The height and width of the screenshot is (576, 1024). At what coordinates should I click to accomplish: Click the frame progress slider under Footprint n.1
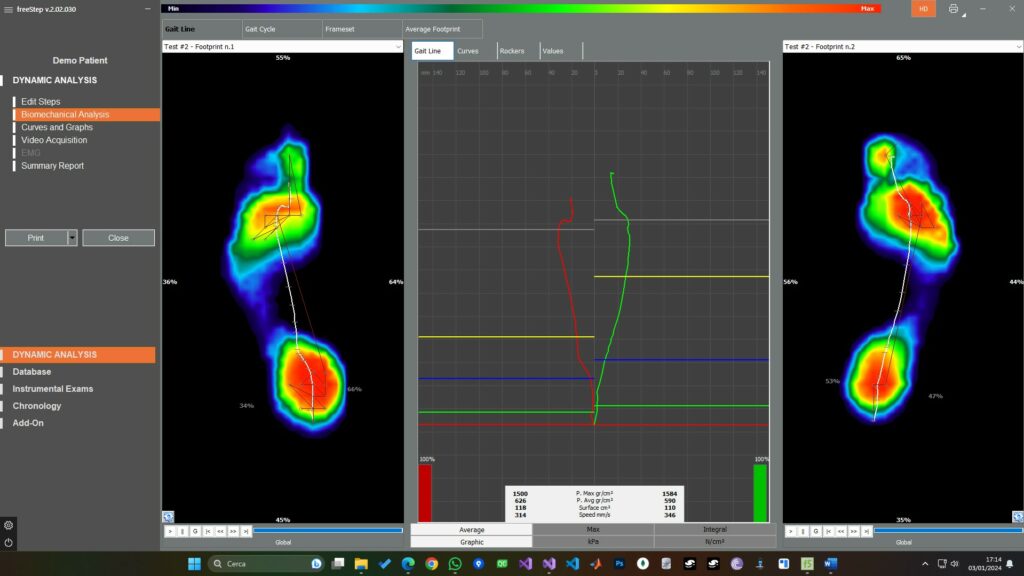tap(330, 530)
